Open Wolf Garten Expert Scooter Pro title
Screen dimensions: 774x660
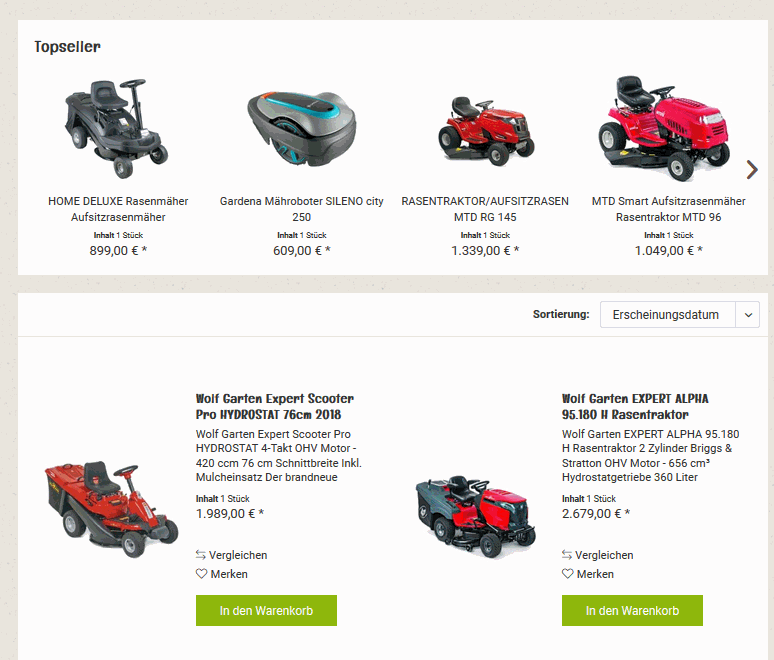pos(274,406)
